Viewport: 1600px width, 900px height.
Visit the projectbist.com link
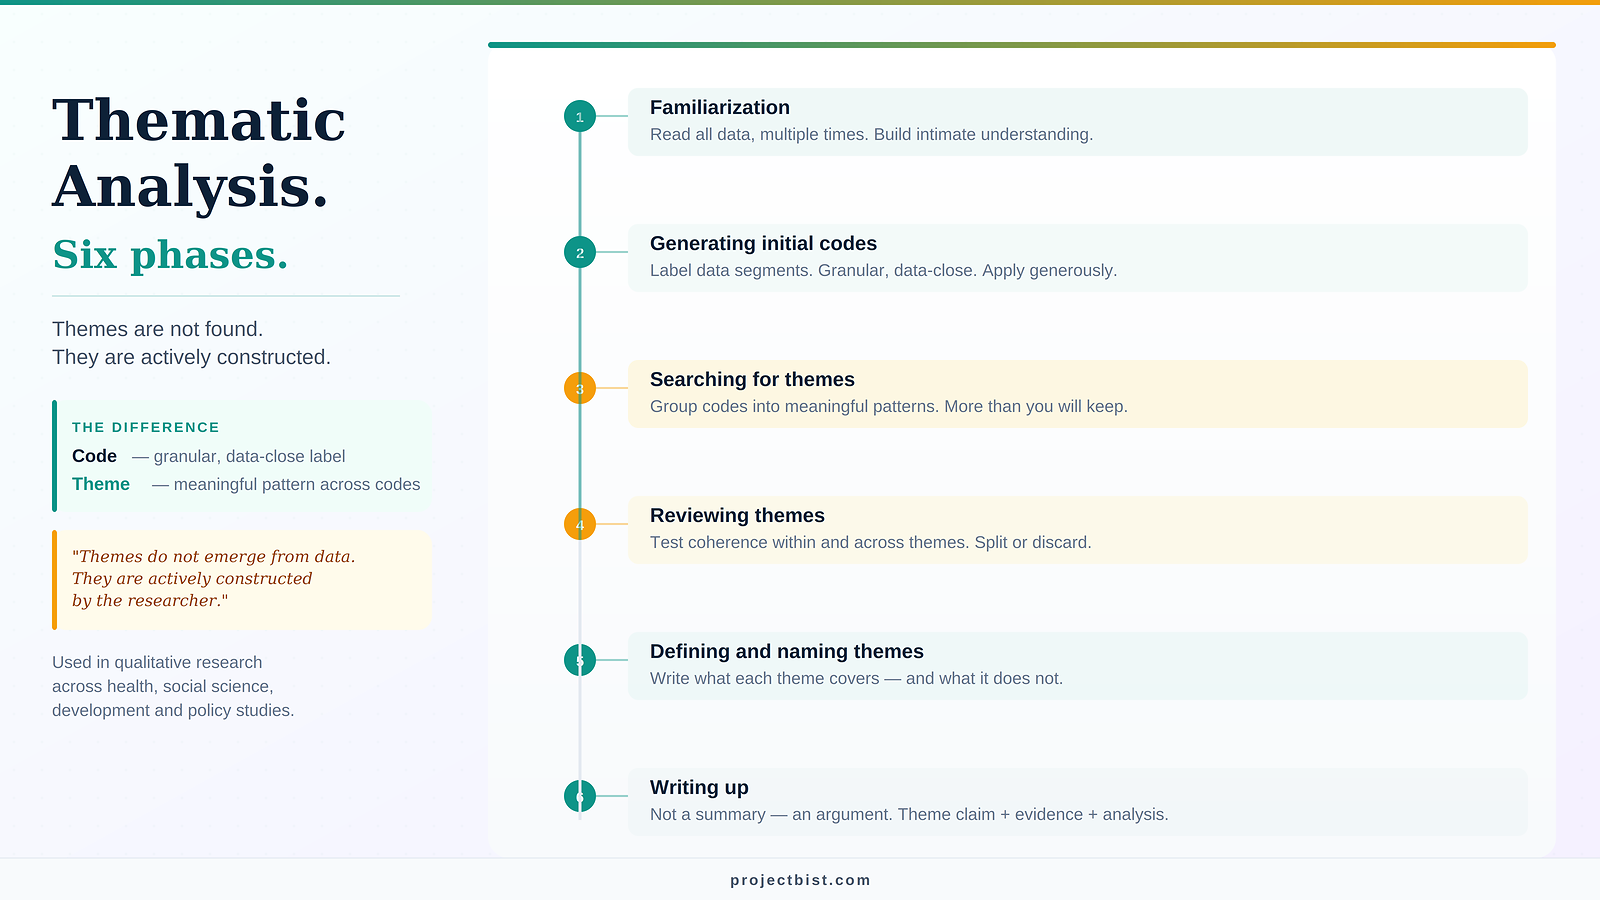click(x=799, y=881)
